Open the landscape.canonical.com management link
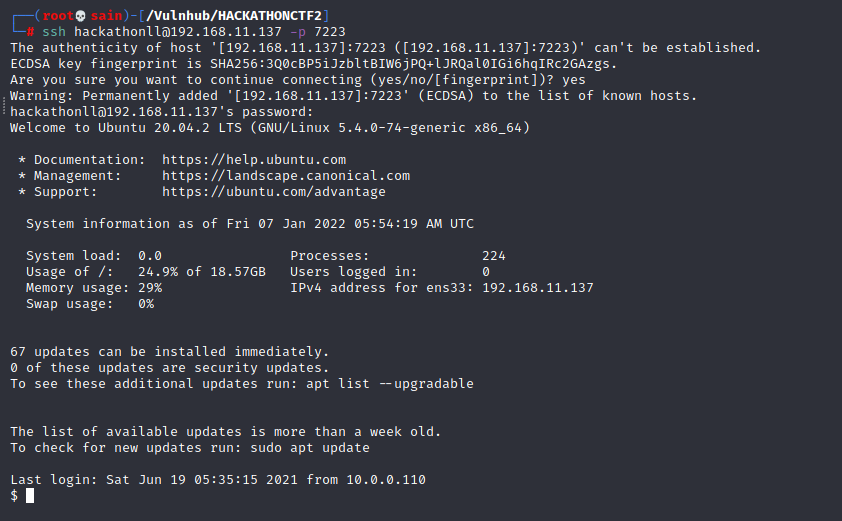 click(286, 176)
